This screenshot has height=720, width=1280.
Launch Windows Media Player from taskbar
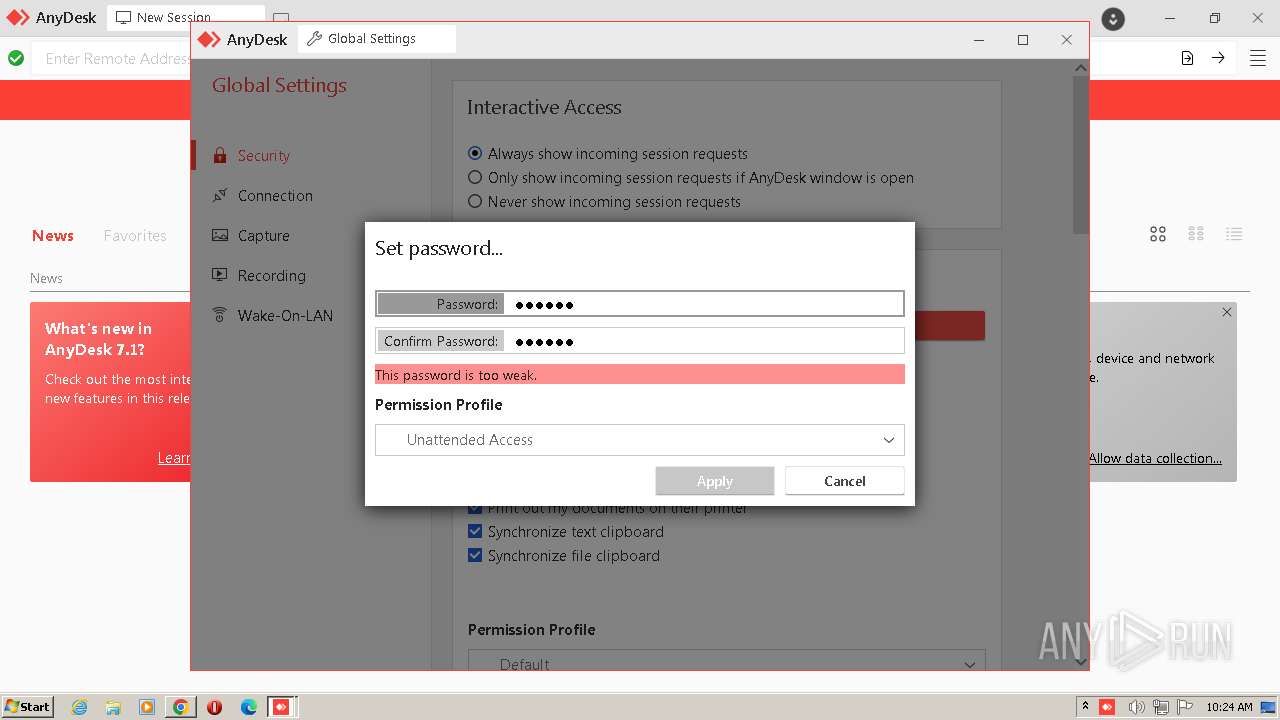(147, 707)
